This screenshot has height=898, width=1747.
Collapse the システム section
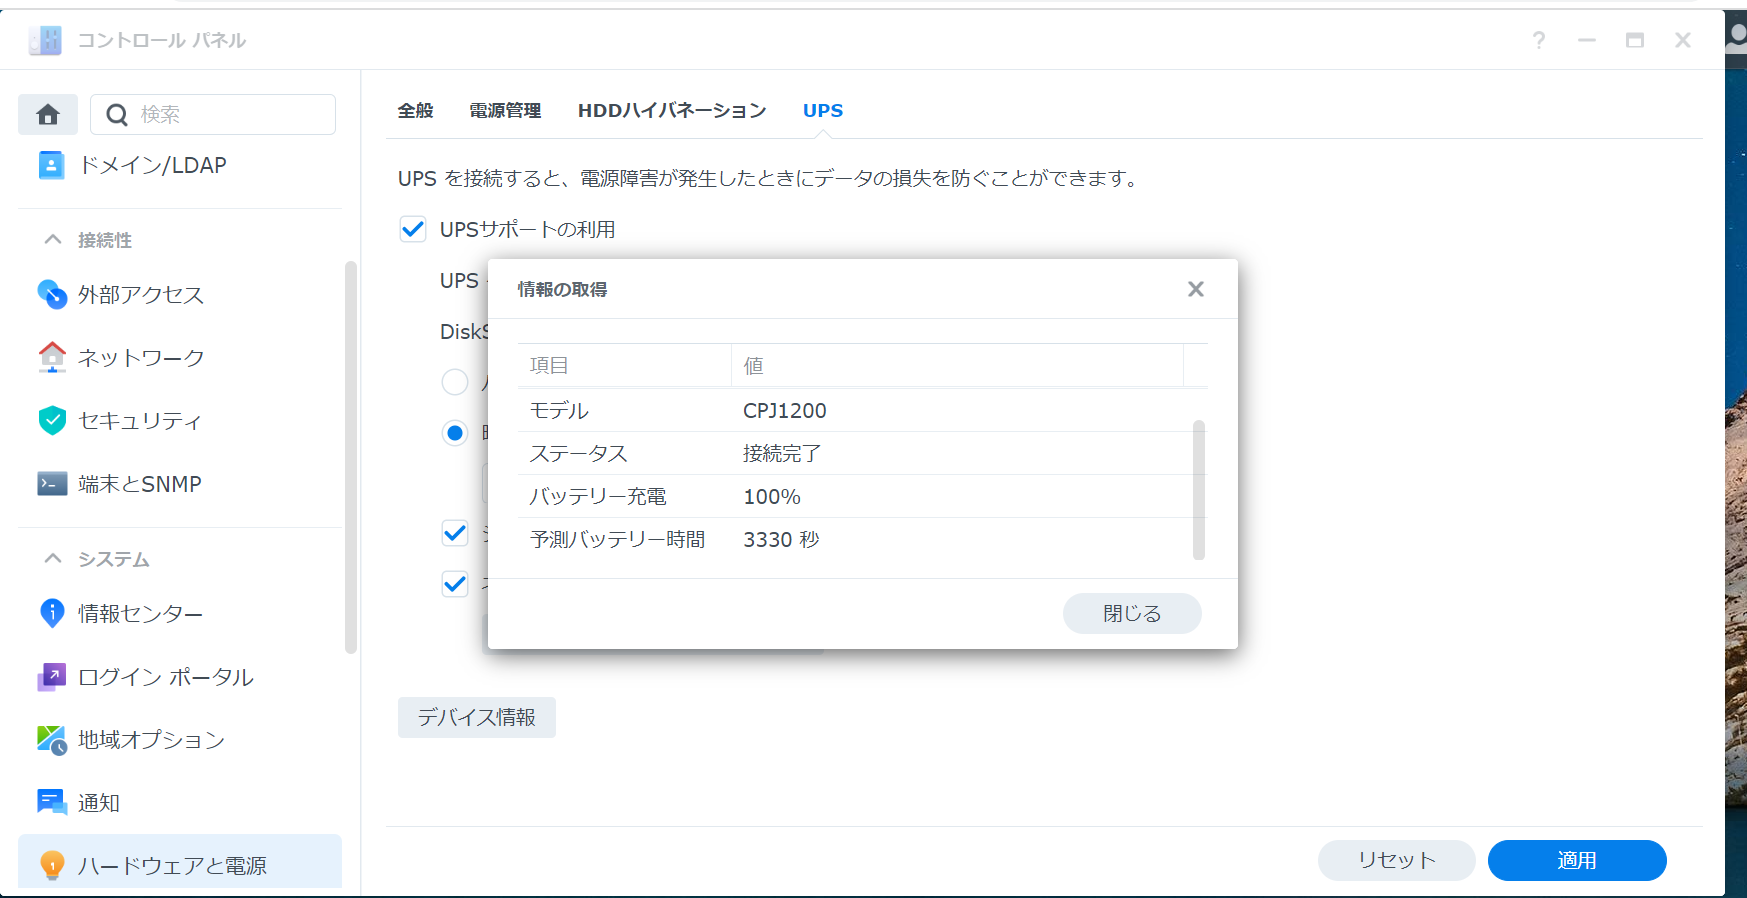point(53,559)
